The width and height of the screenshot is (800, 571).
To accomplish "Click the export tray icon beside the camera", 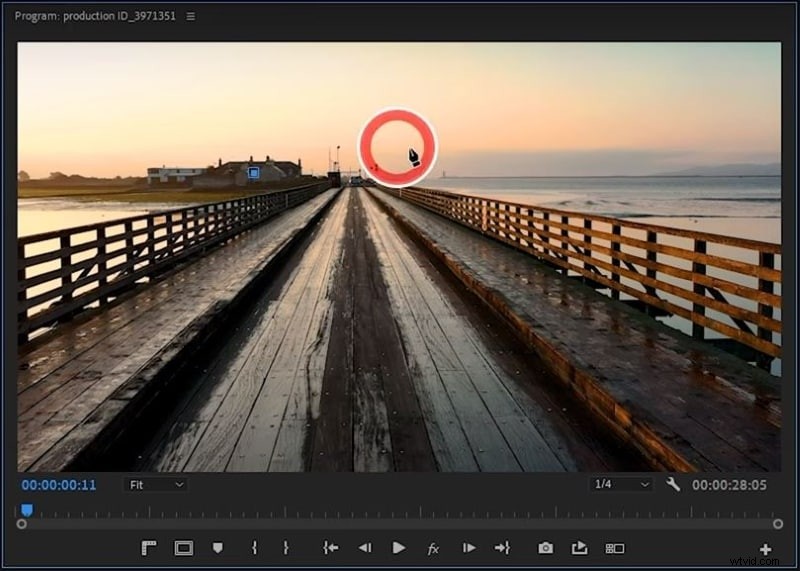I will (580, 548).
